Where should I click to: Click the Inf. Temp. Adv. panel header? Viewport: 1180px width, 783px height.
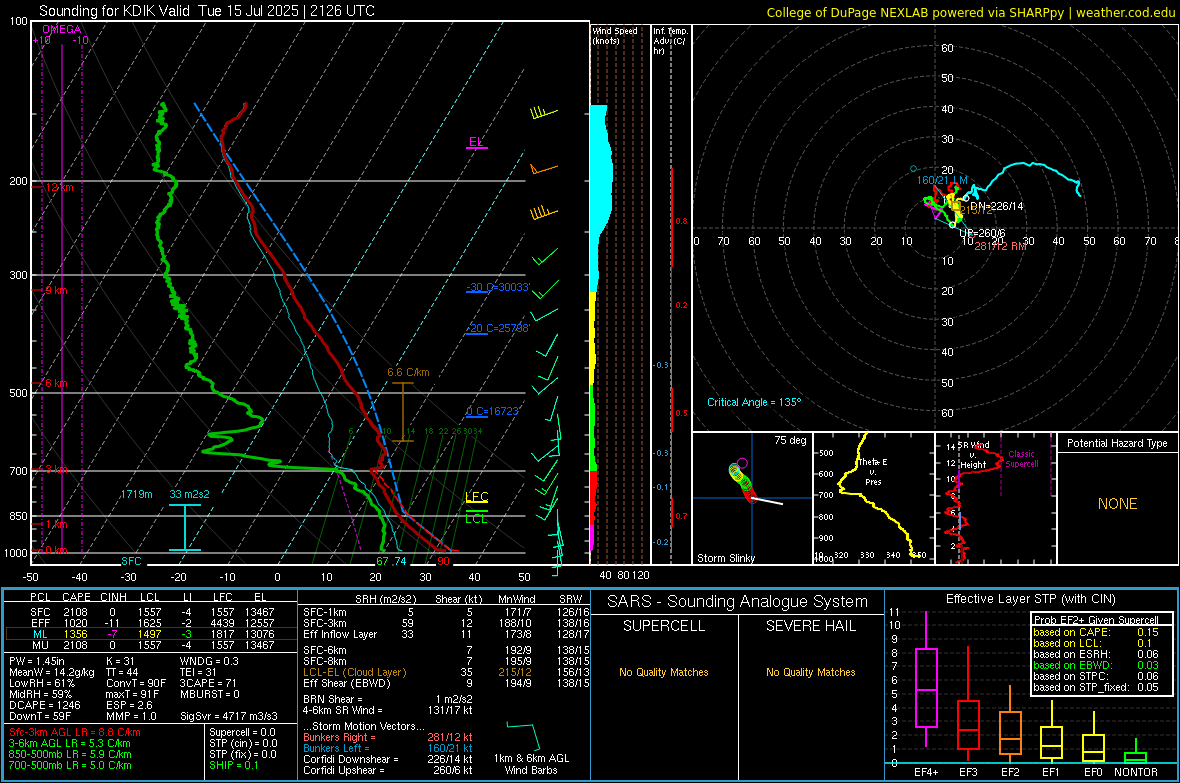point(669,41)
